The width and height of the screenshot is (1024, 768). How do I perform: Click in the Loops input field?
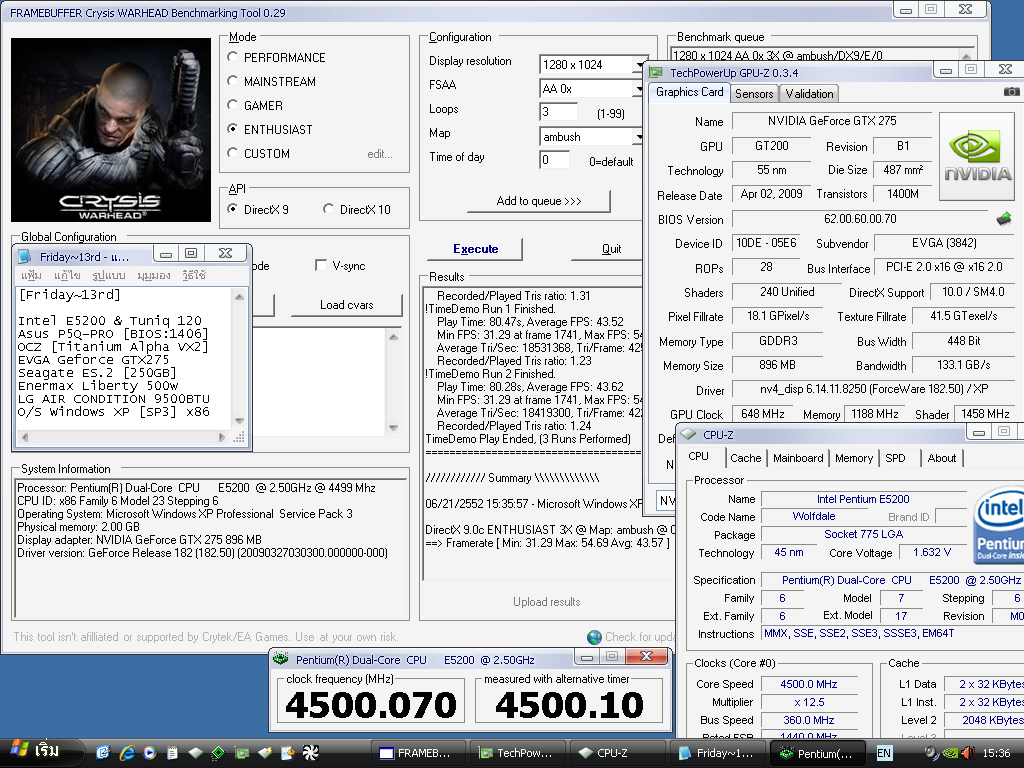[x=558, y=112]
